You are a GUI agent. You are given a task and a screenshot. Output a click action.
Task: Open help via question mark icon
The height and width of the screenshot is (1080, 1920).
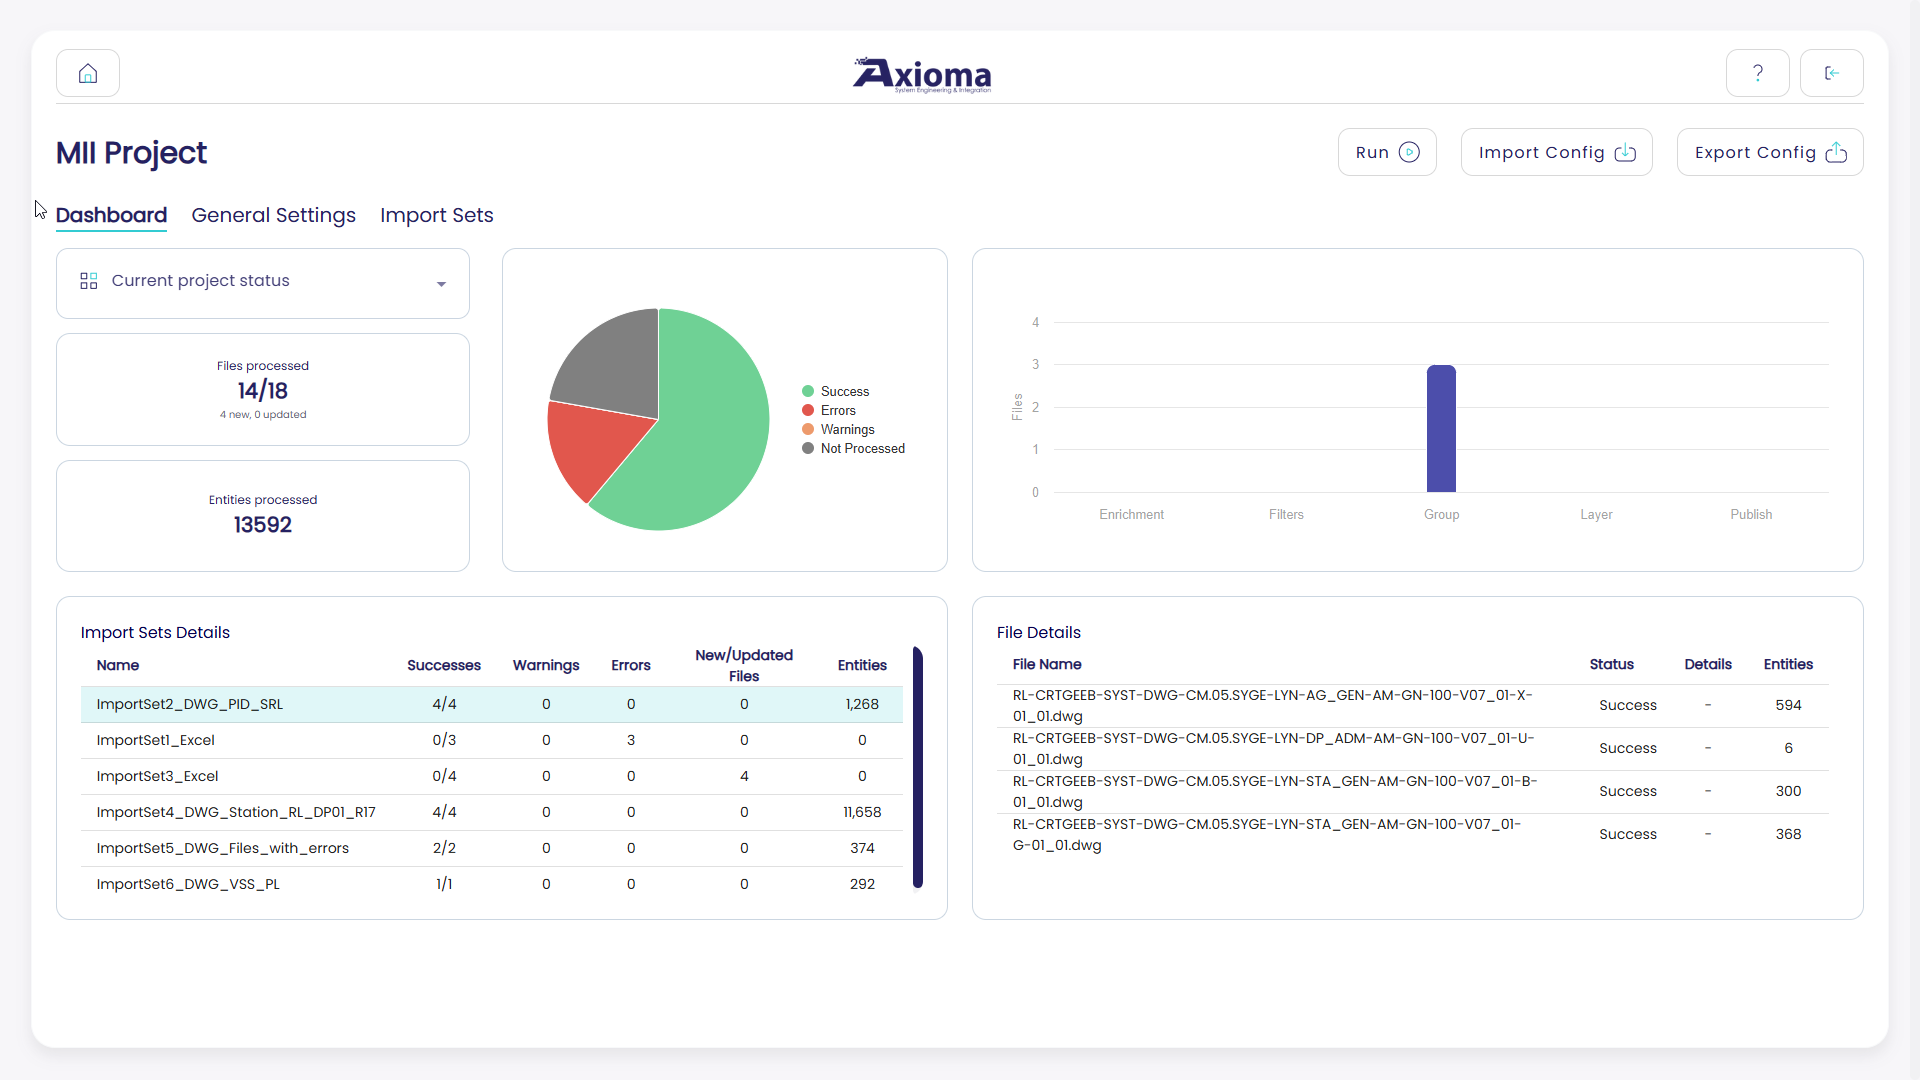click(x=1757, y=73)
